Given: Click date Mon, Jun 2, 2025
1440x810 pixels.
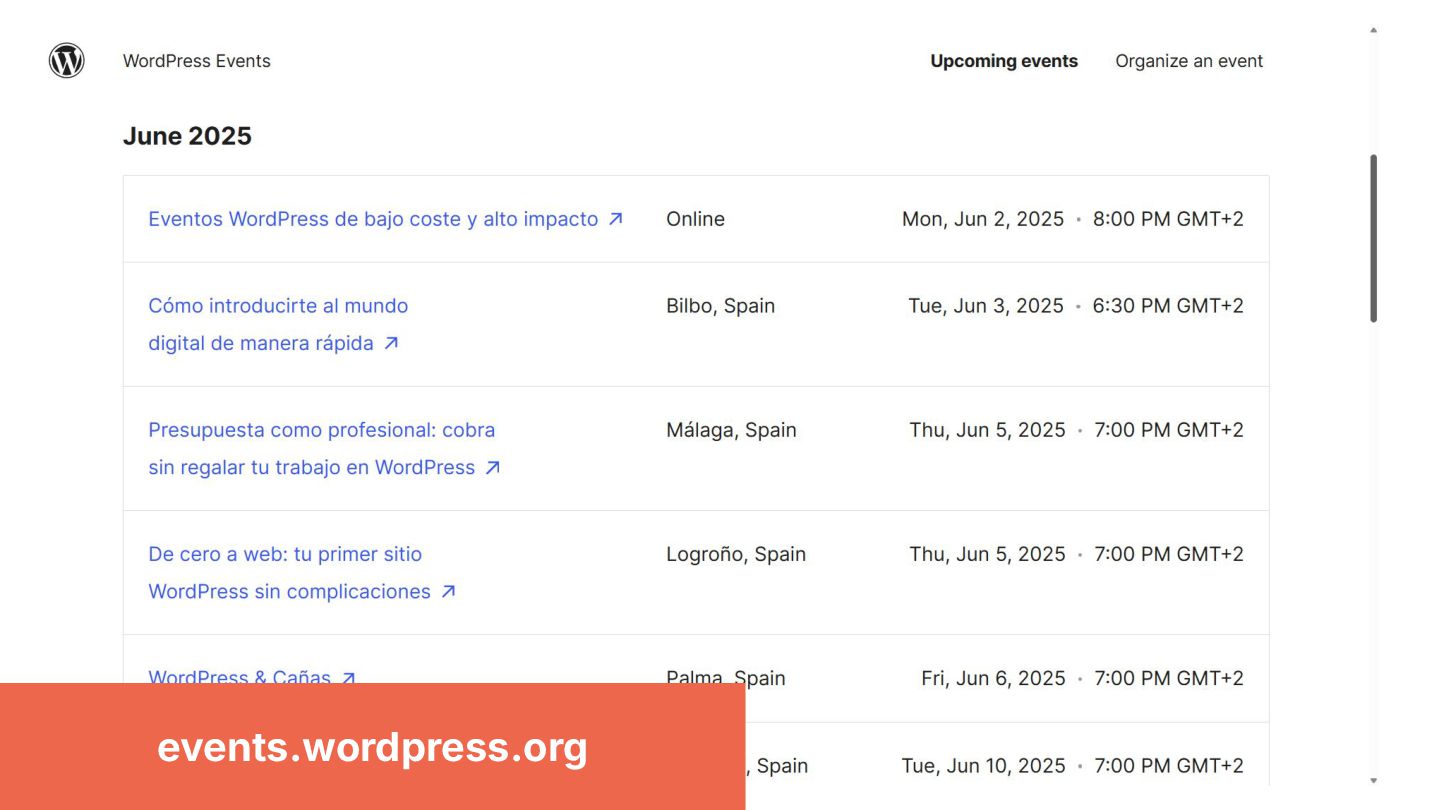Looking at the screenshot, I should [983, 219].
